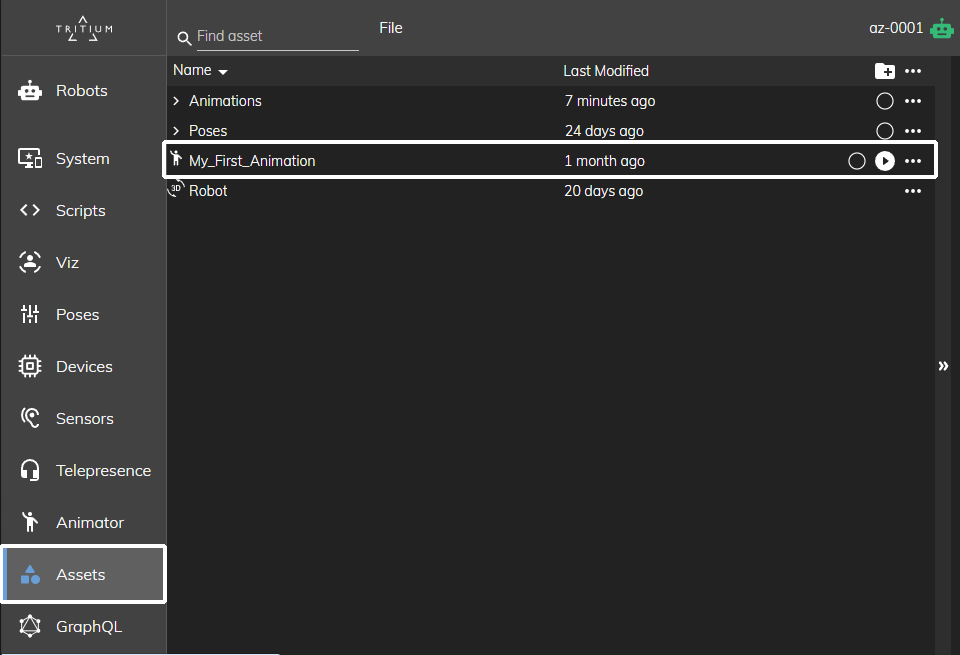
Task: Select the Animations folder radio circle
Action: (885, 101)
